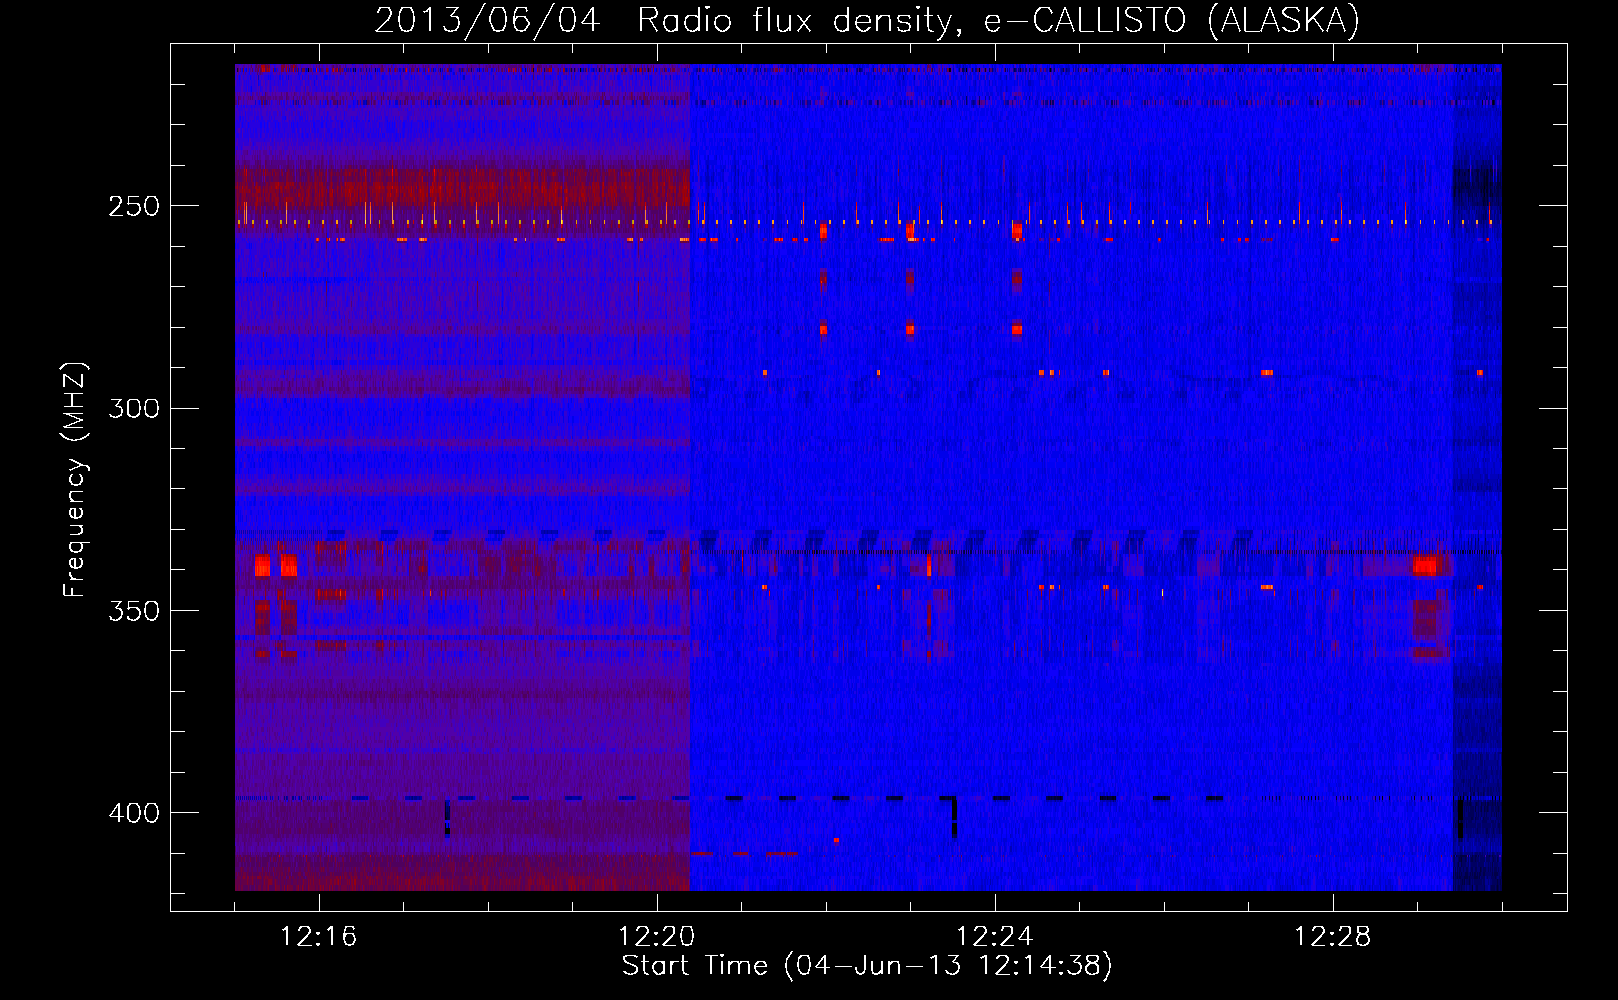Click the 400 frequency tick label
The image size is (1618, 1000).
point(134,813)
